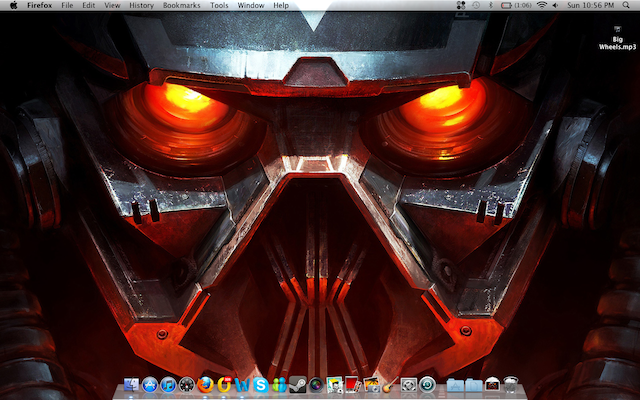Open the Wi-Fi status menu

(x=542, y=5)
